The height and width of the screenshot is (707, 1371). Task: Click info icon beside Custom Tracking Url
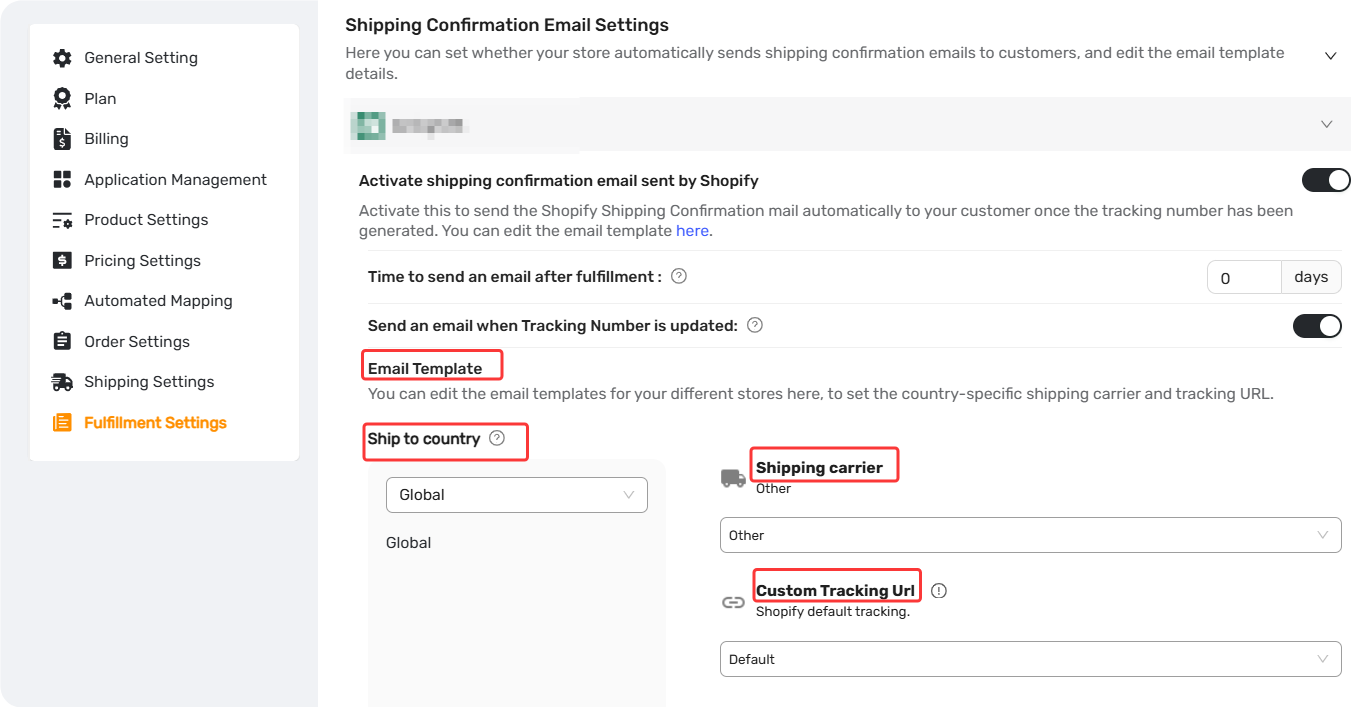point(938,590)
